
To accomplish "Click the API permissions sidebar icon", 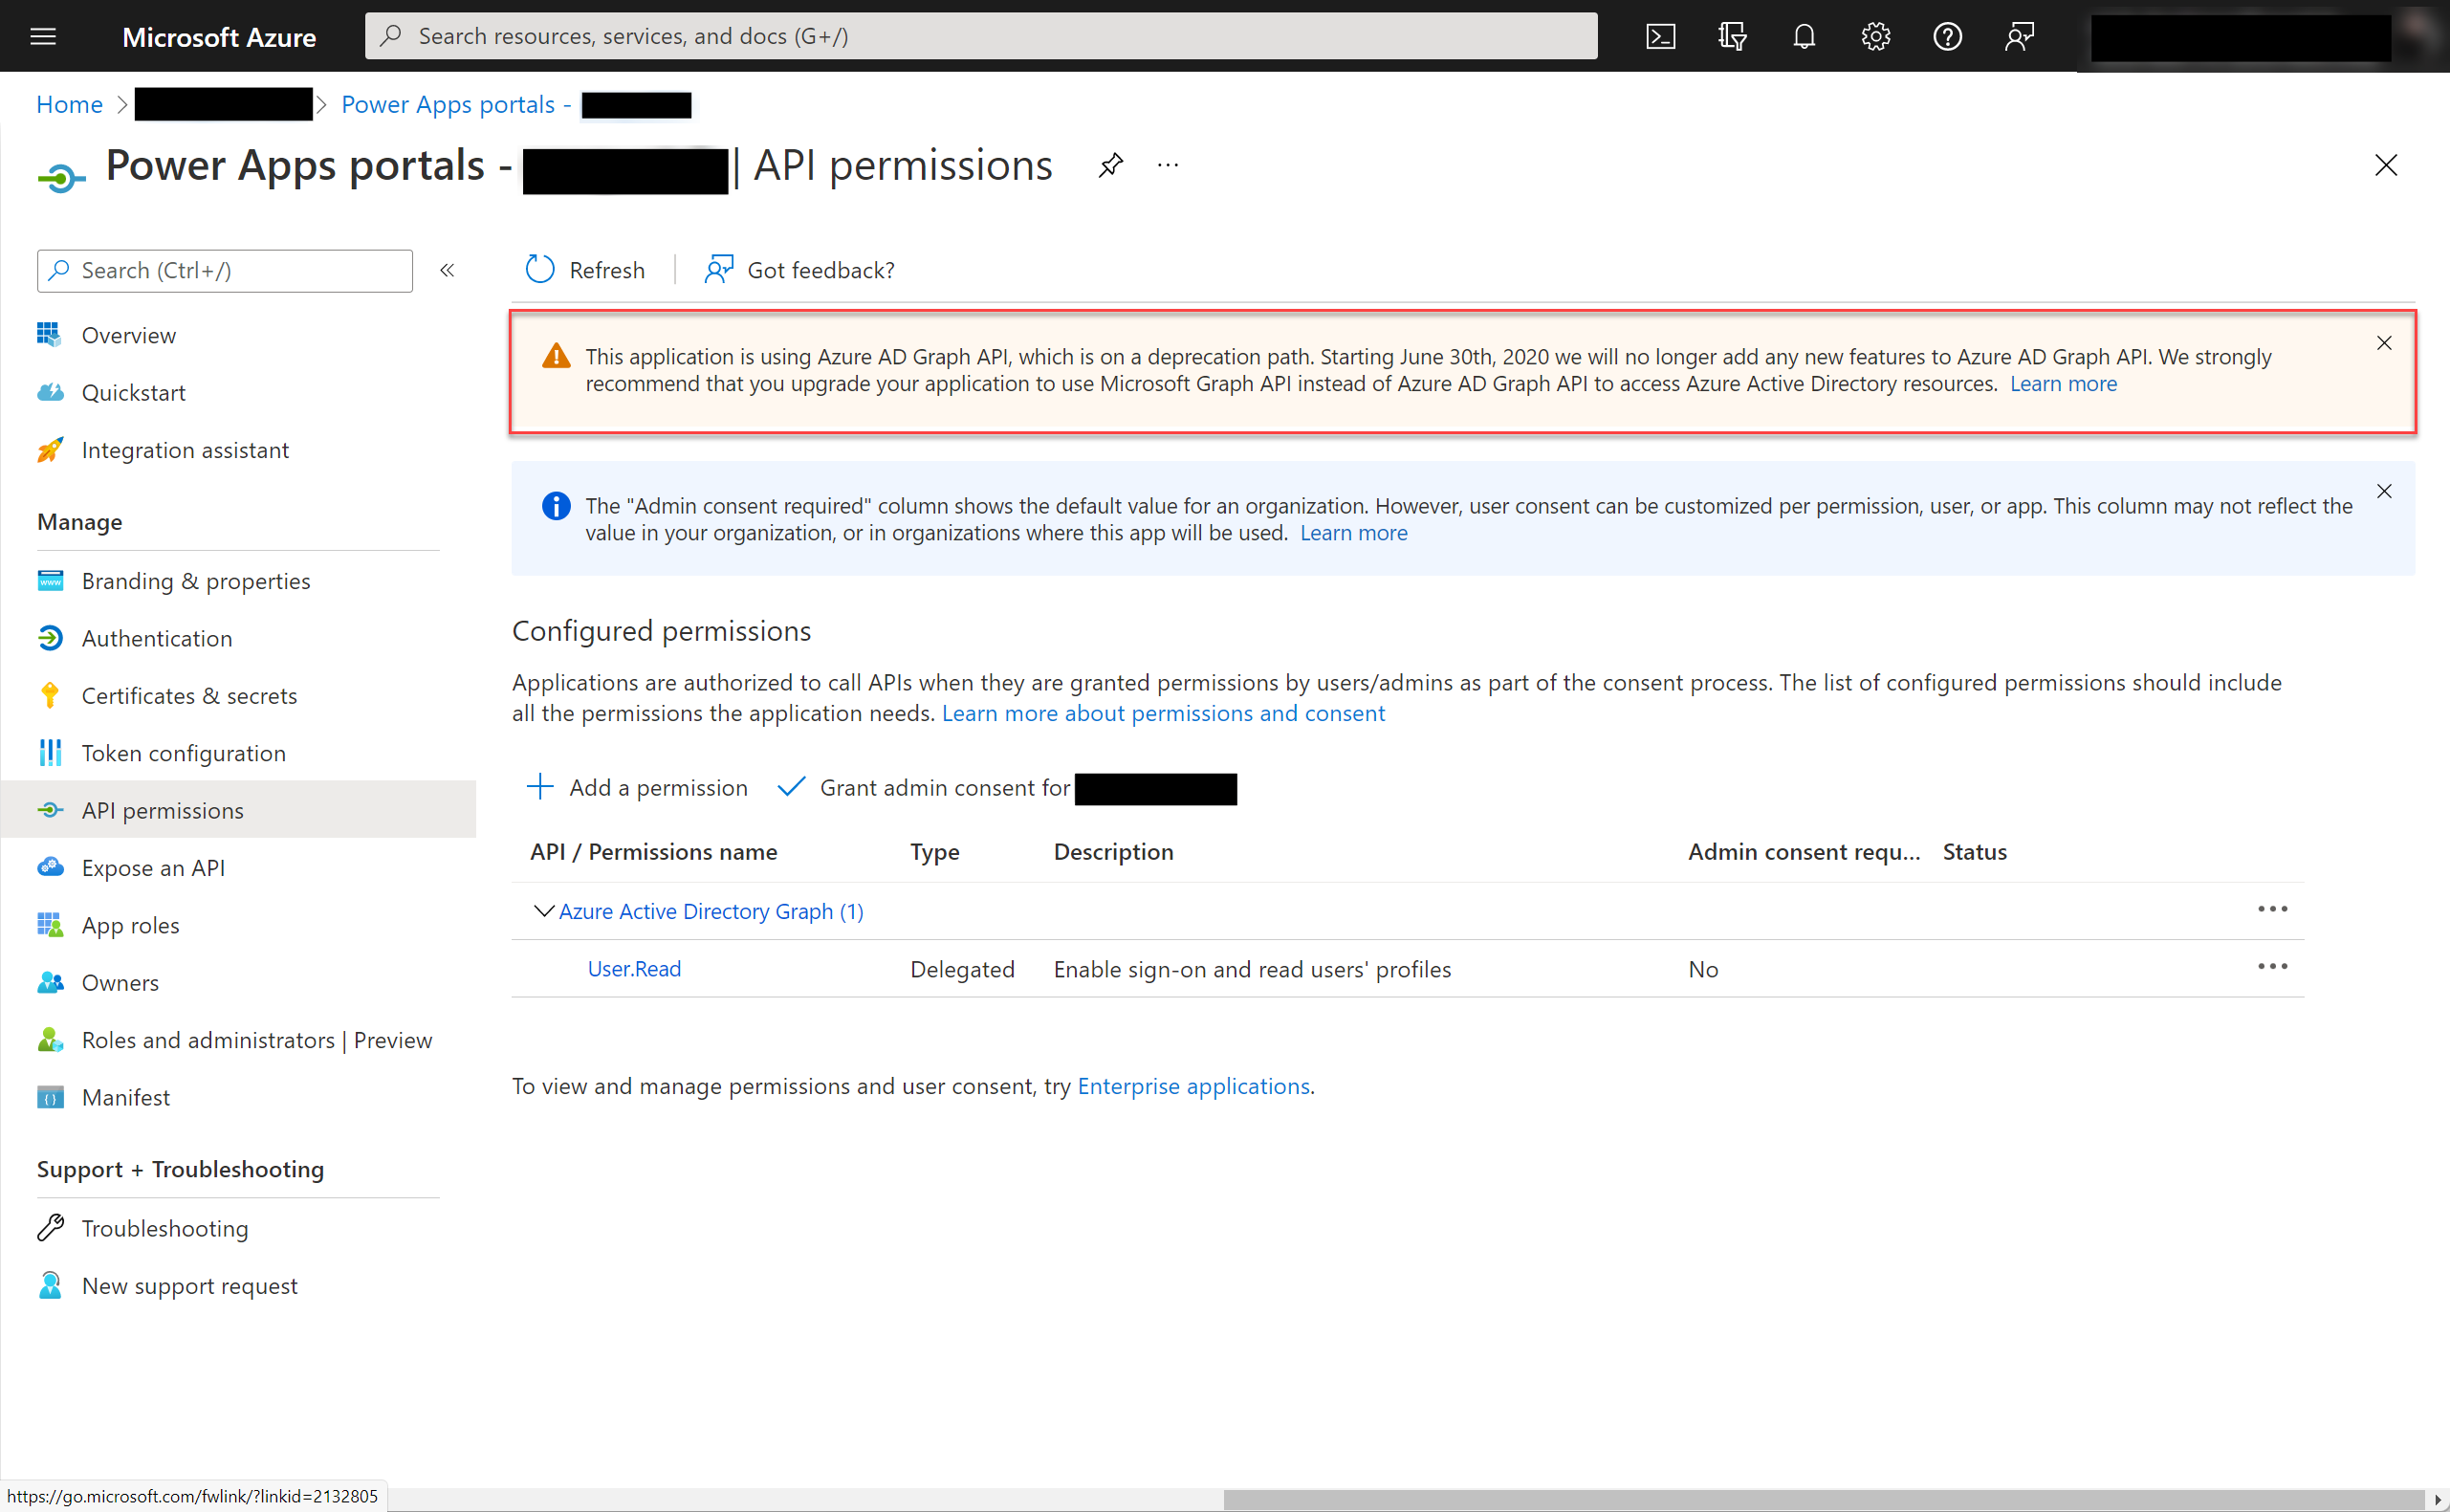I will [49, 810].
